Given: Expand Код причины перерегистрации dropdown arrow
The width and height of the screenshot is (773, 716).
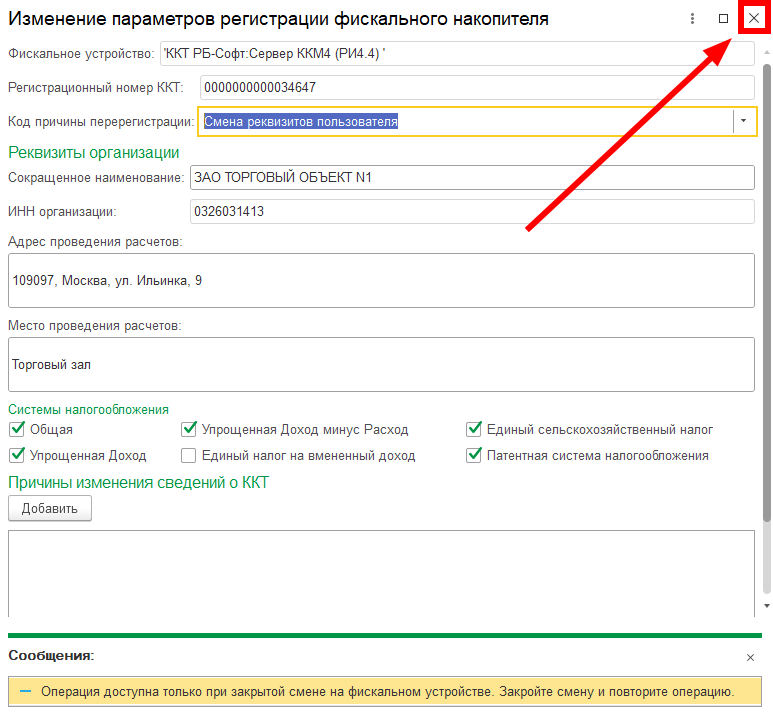Looking at the screenshot, I should (x=743, y=121).
